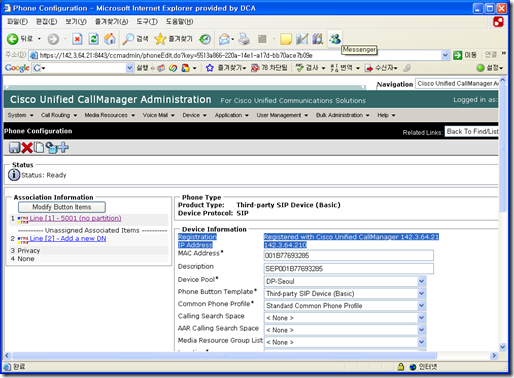
Task: Open the Voice Mail menu
Action: (159, 115)
